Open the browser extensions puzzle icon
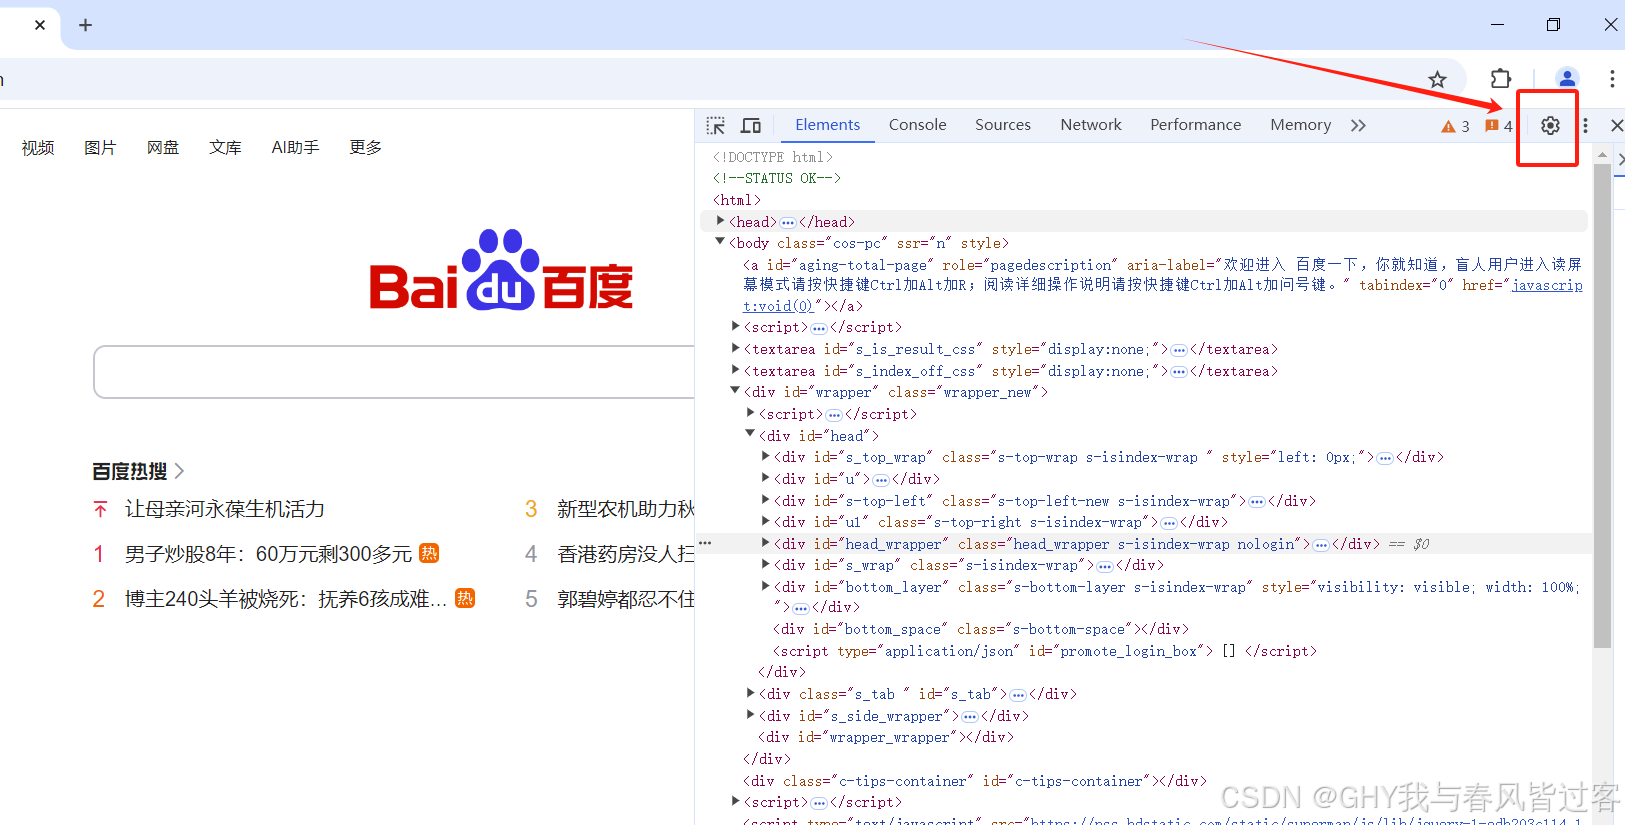1625x825 pixels. coord(1501,78)
